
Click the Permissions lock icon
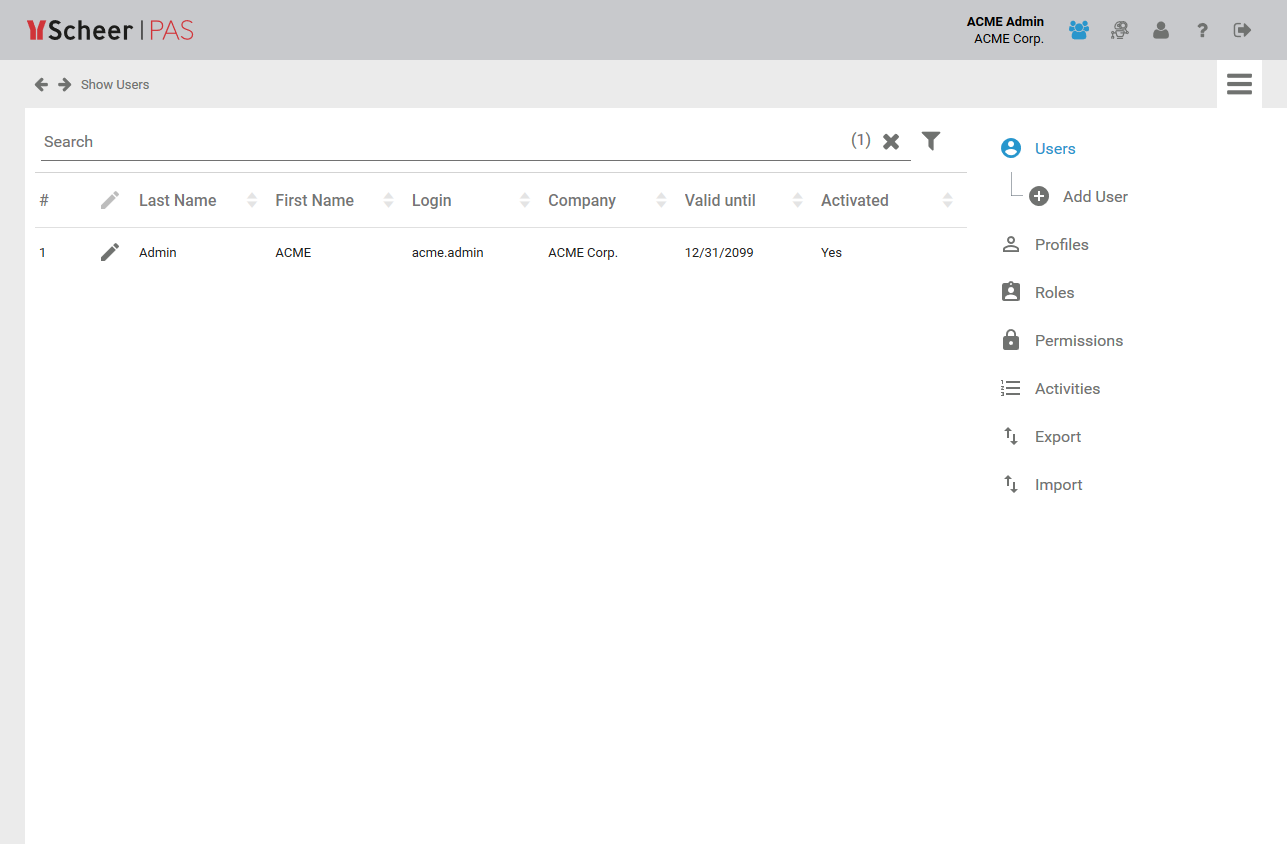1010,340
